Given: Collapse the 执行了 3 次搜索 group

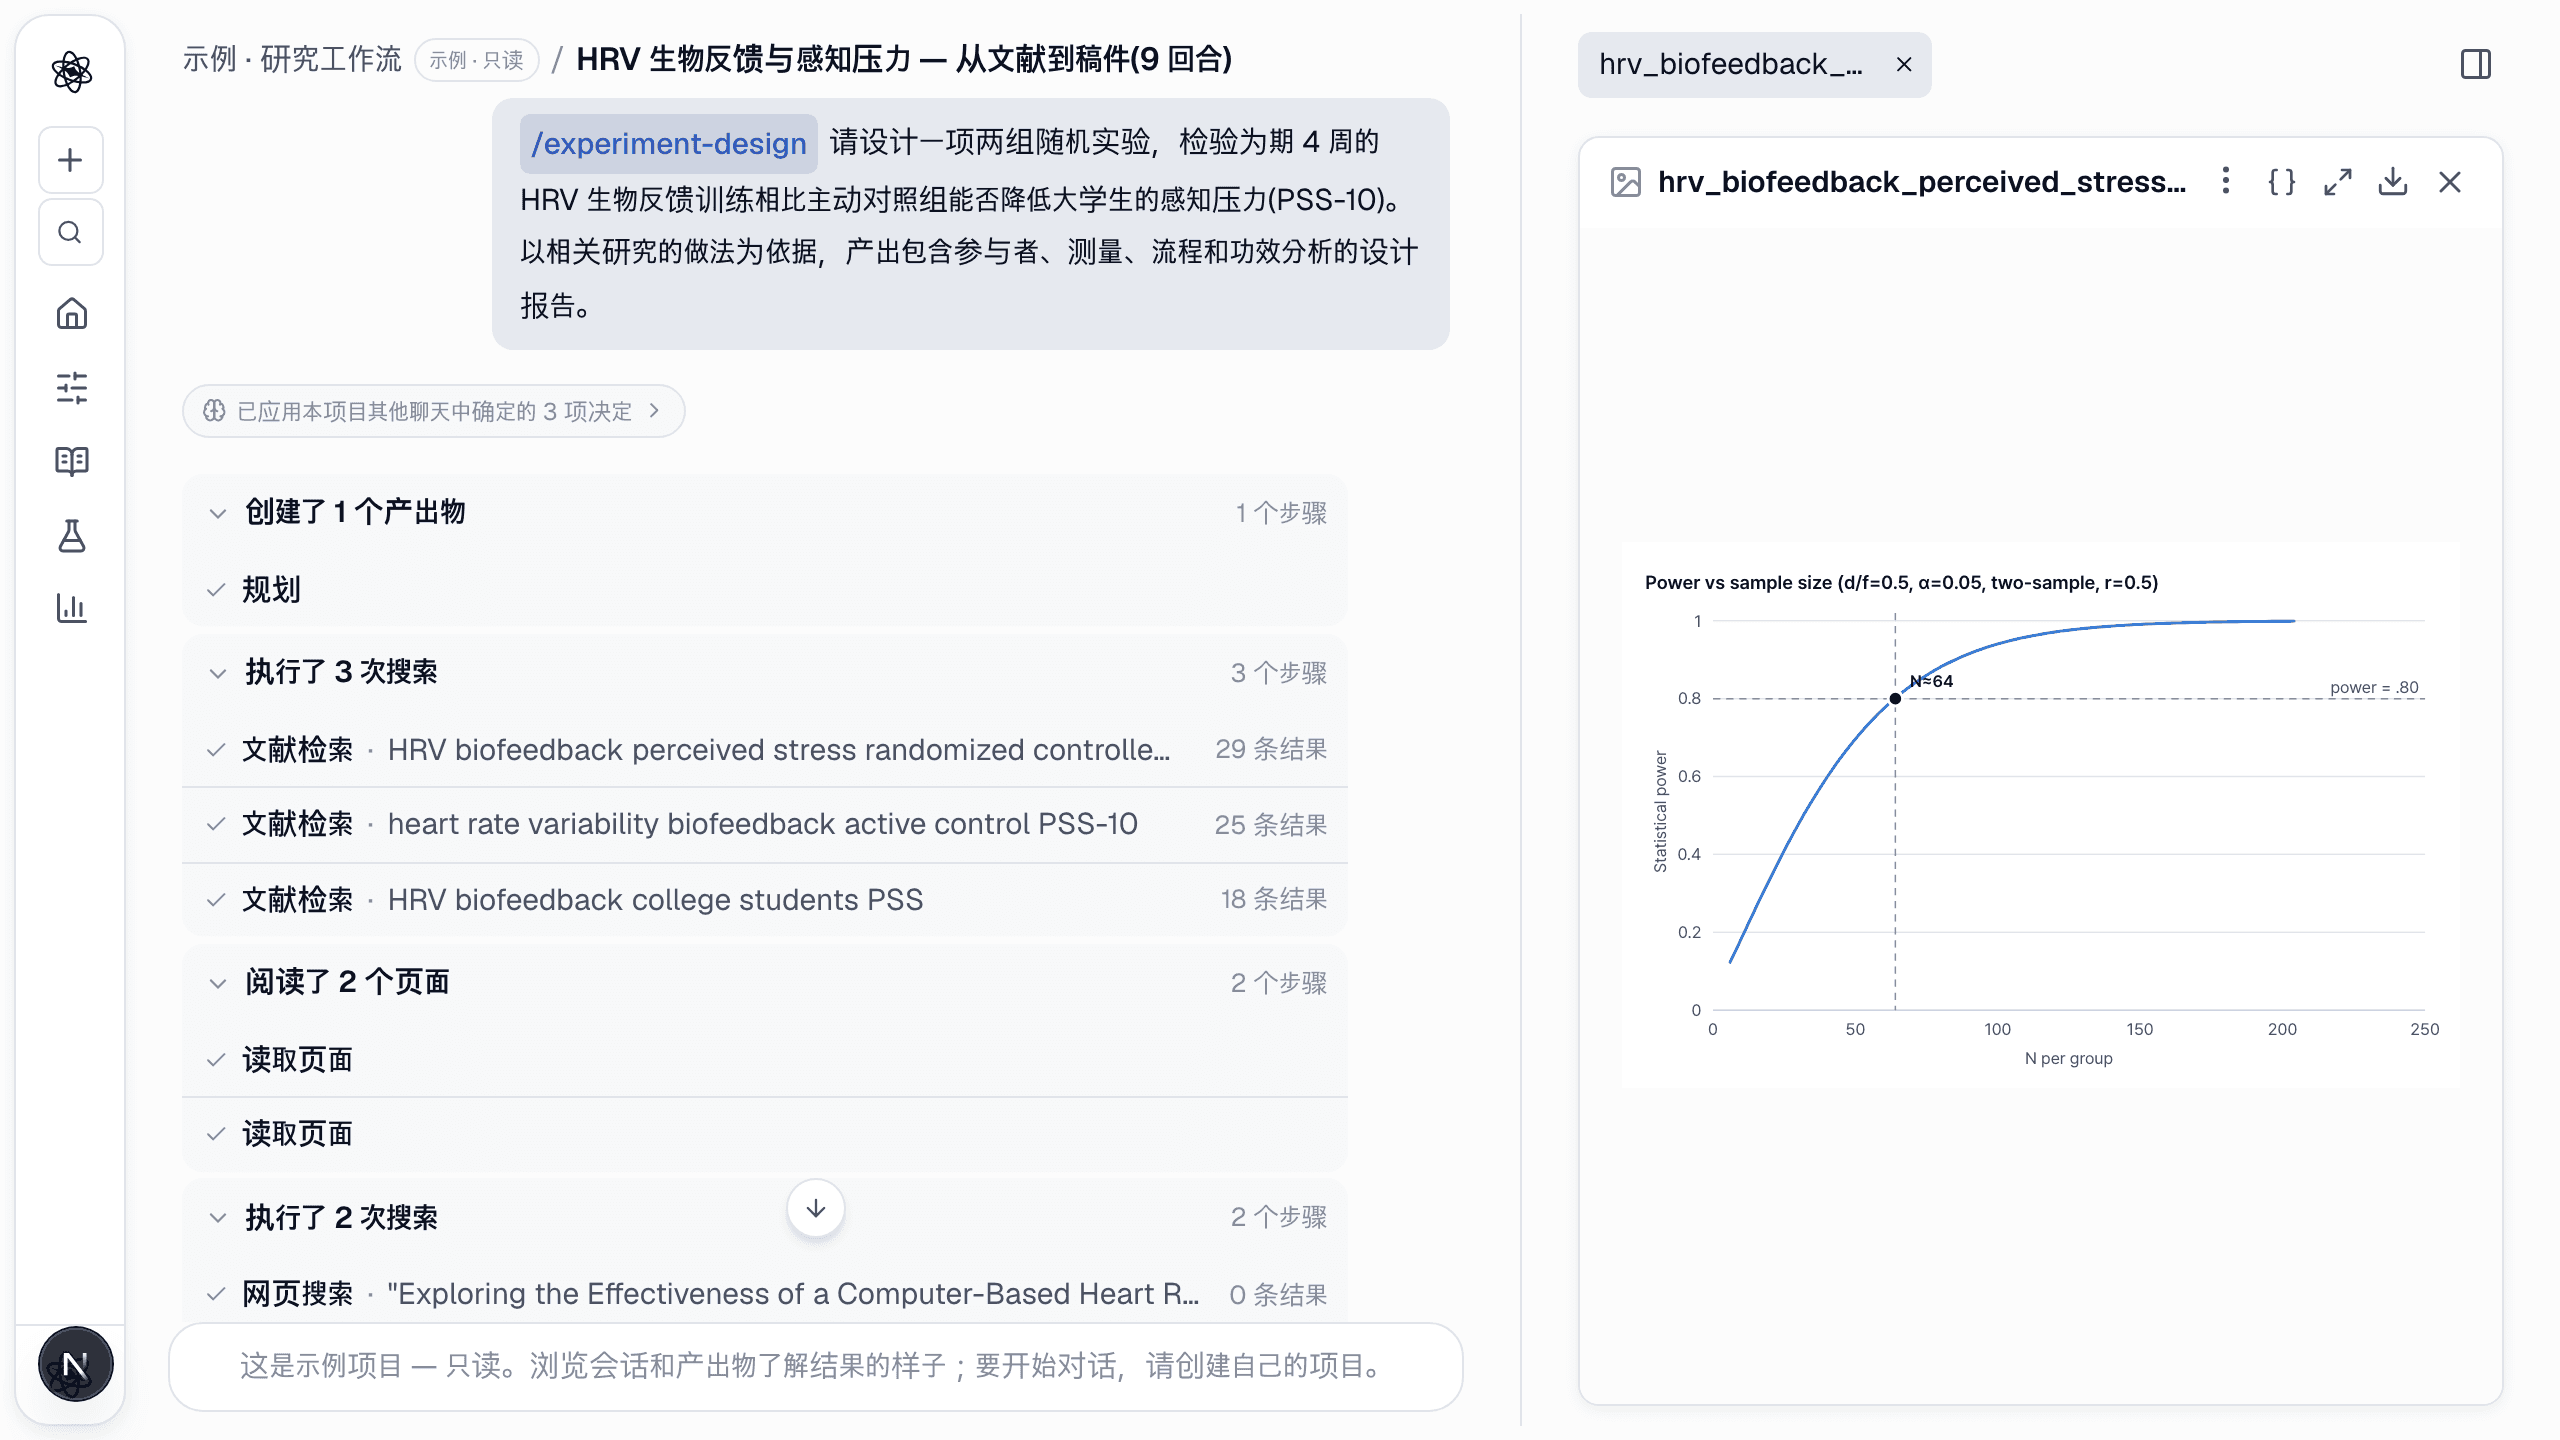Looking at the screenshot, I should tap(765, 672).
